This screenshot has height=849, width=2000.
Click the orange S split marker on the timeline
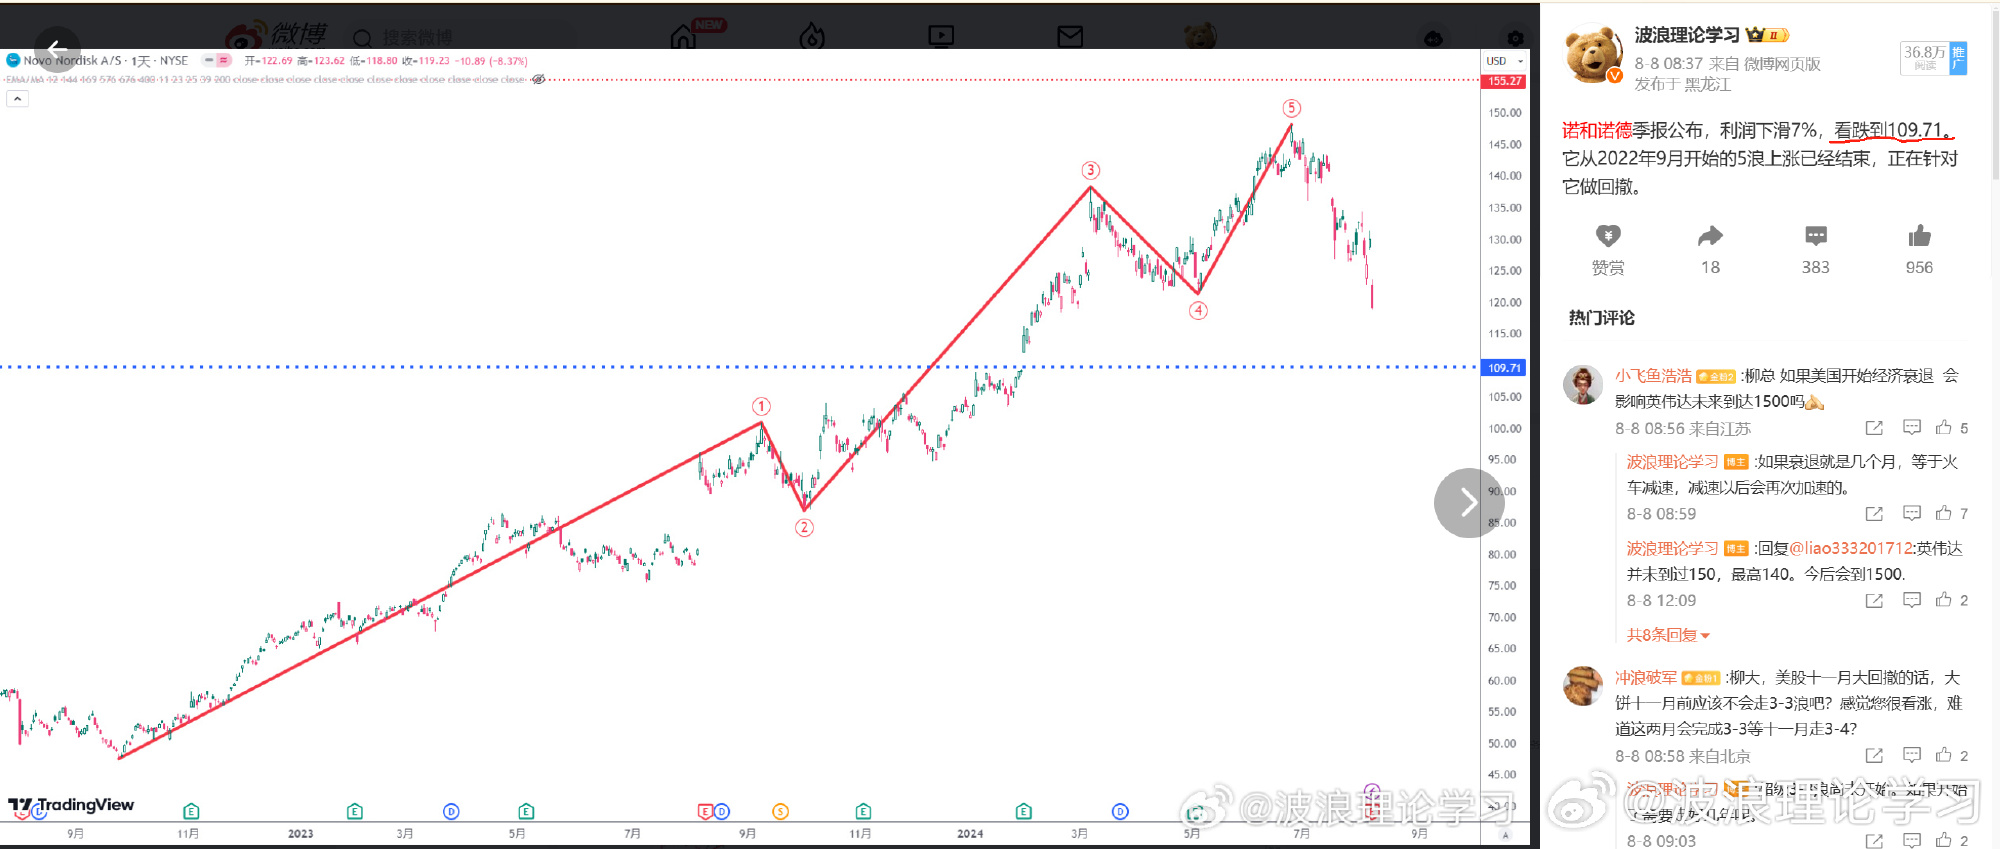[780, 811]
